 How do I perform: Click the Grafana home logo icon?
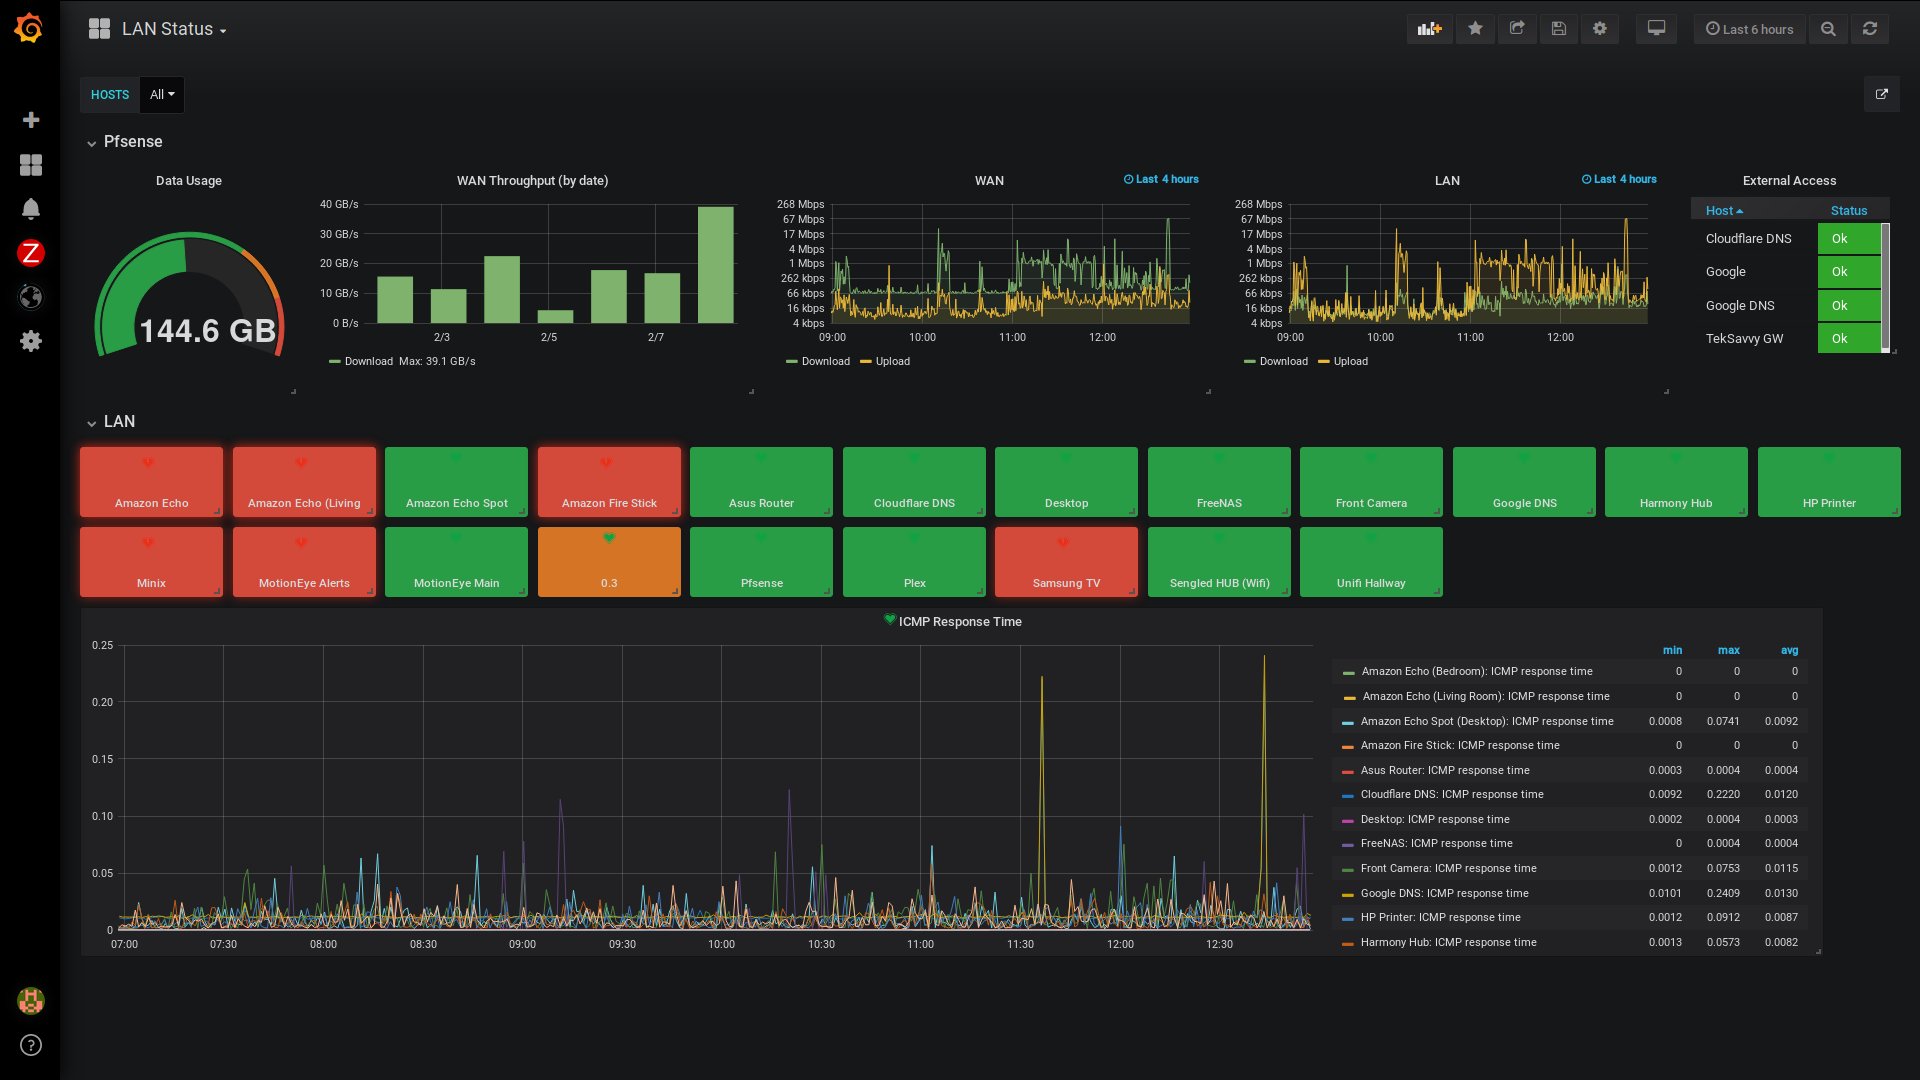29,29
